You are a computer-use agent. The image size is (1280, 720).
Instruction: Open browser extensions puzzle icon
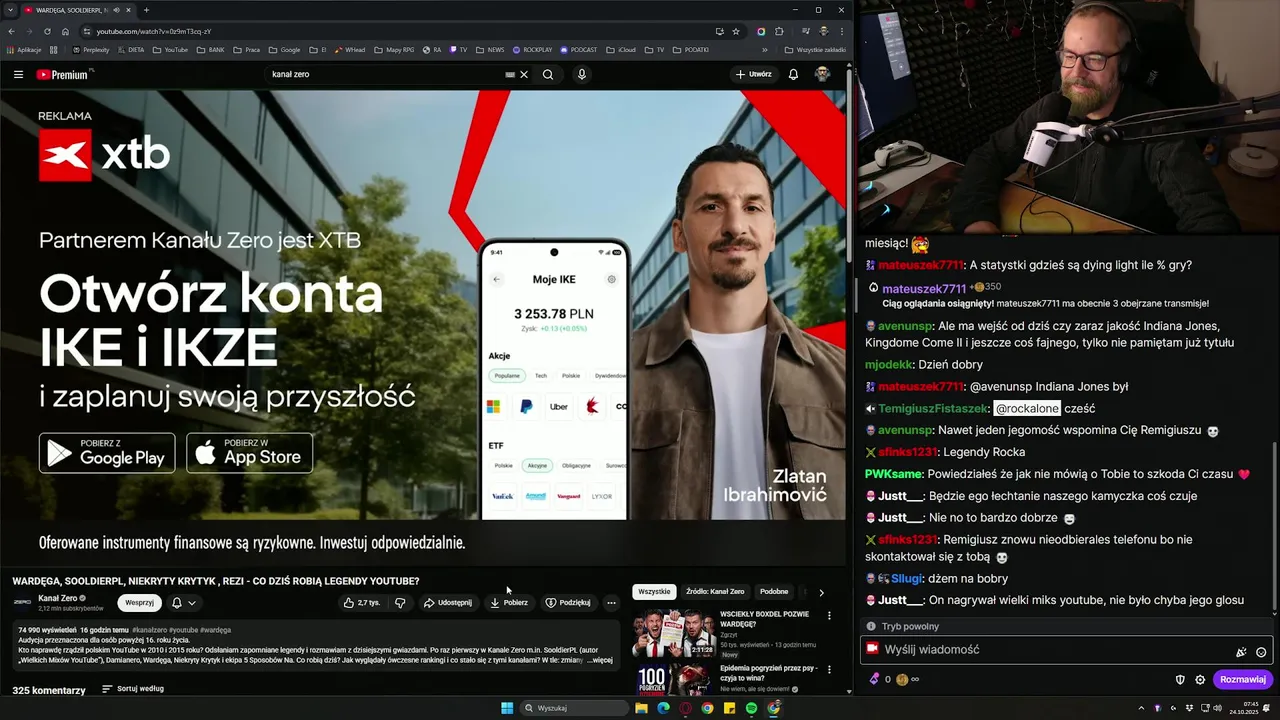click(779, 31)
